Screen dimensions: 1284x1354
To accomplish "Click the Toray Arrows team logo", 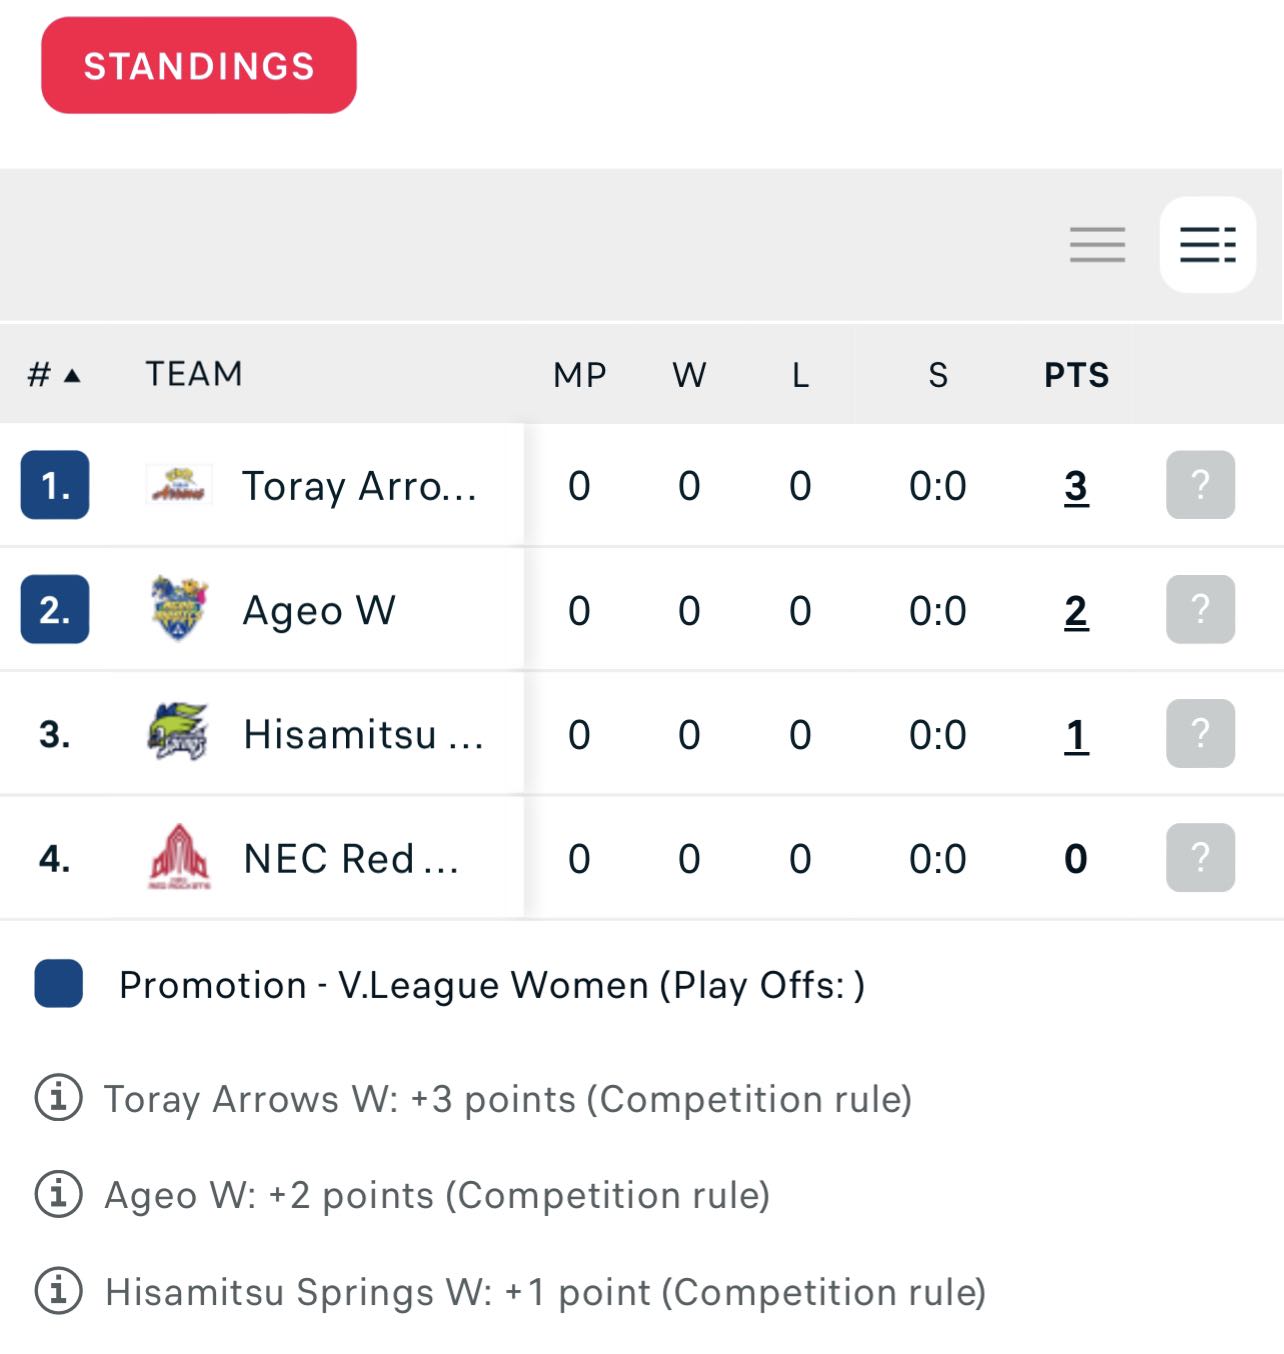I will point(179,485).
